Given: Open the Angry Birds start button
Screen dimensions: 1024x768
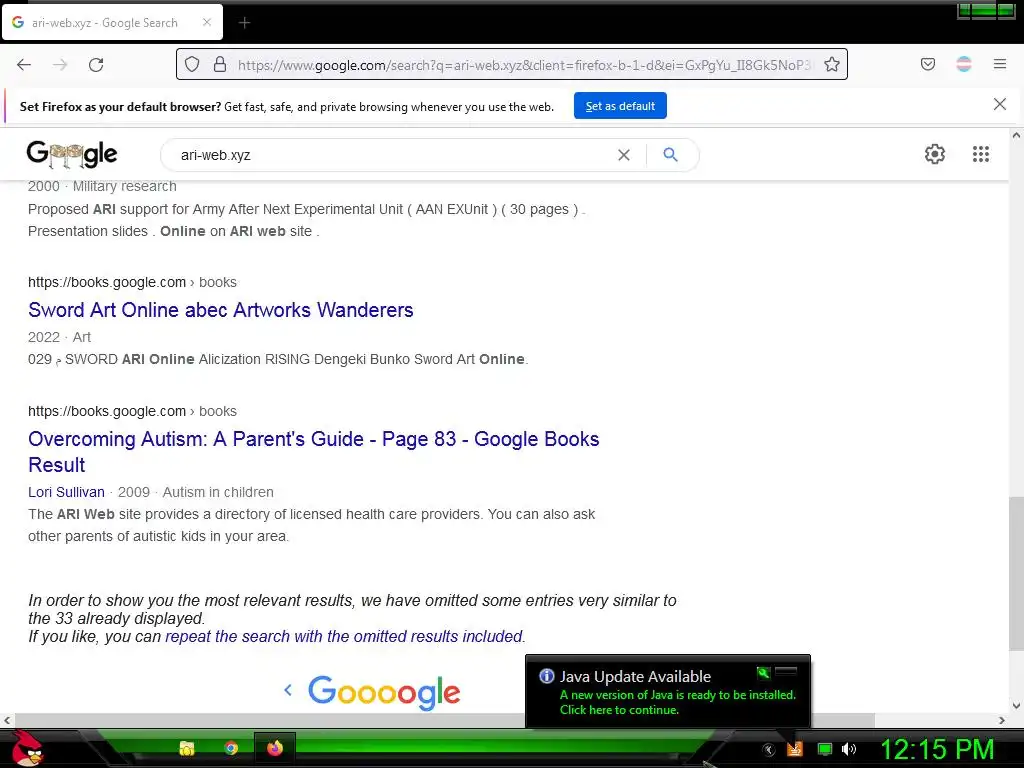Looking at the screenshot, I should [27, 748].
